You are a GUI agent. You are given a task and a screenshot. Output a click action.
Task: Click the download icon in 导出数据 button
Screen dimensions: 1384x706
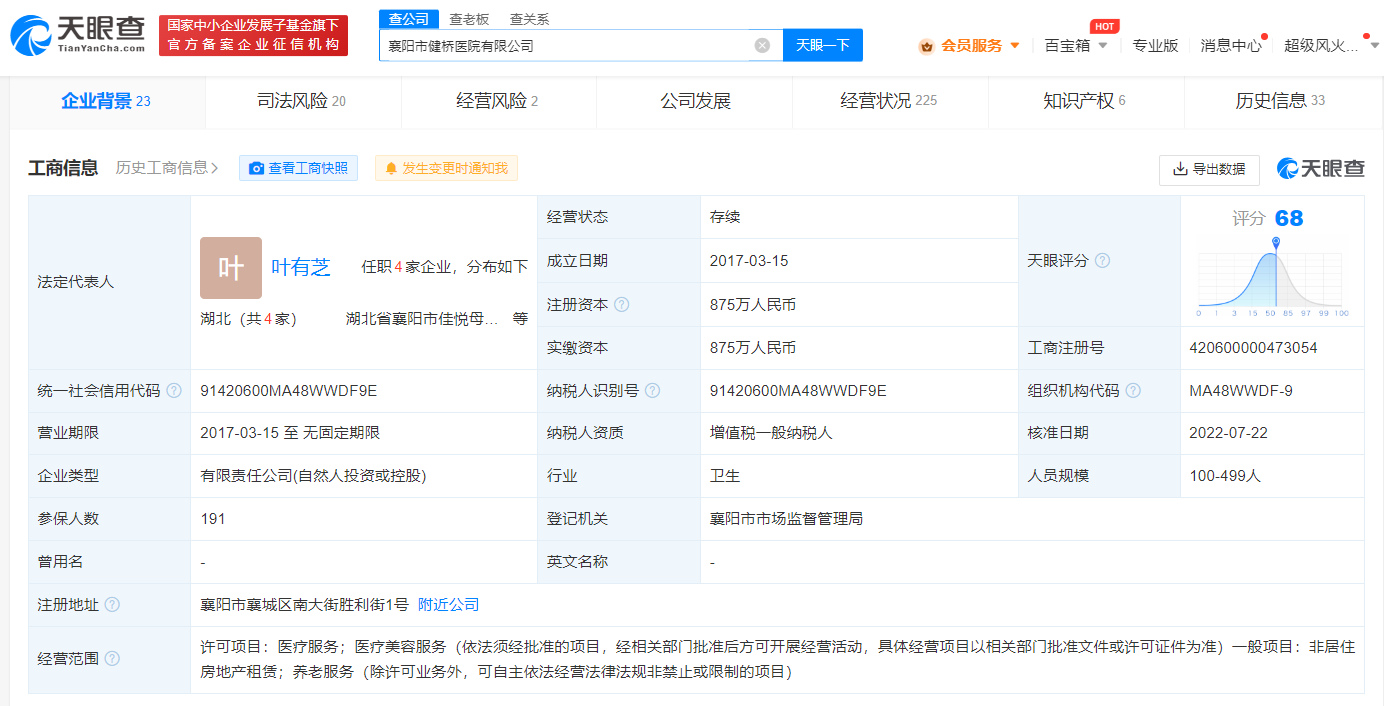[1180, 169]
